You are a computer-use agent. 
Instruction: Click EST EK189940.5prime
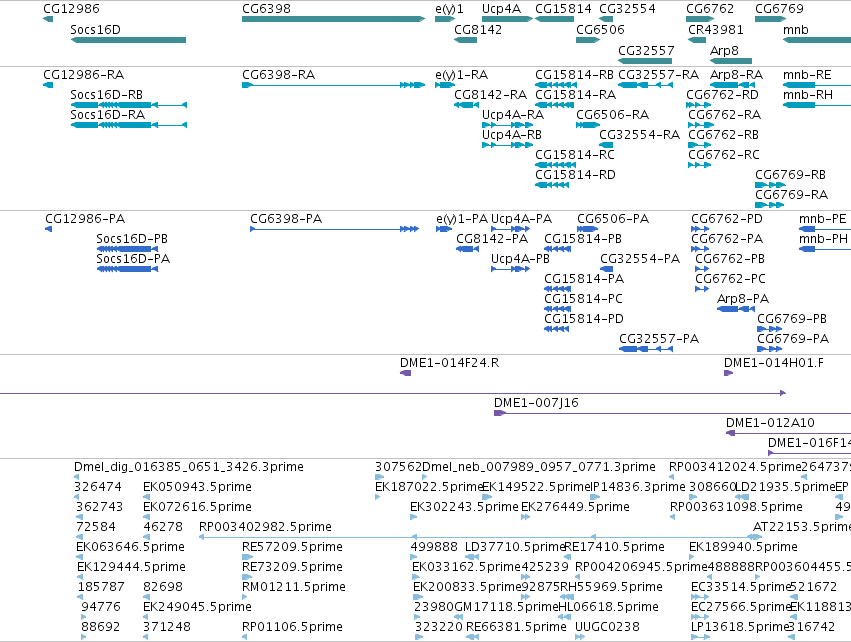click(744, 547)
